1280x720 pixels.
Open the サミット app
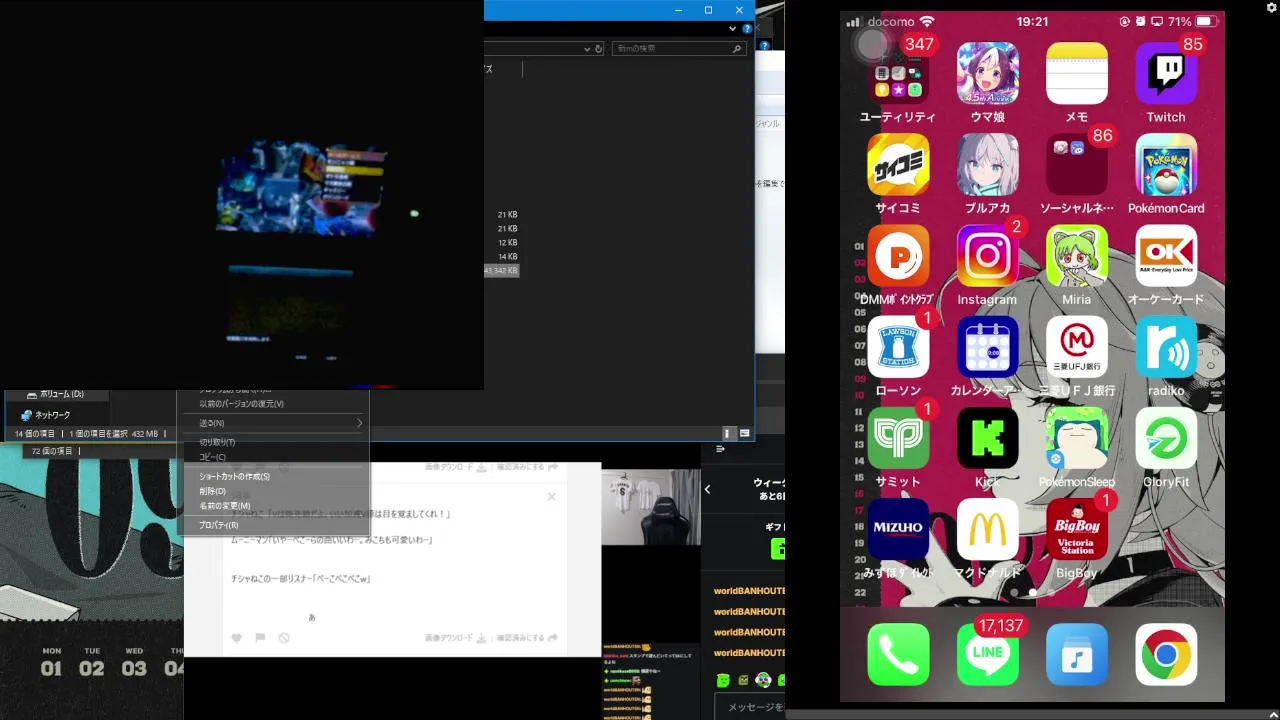pyautogui.click(x=898, y=439)
